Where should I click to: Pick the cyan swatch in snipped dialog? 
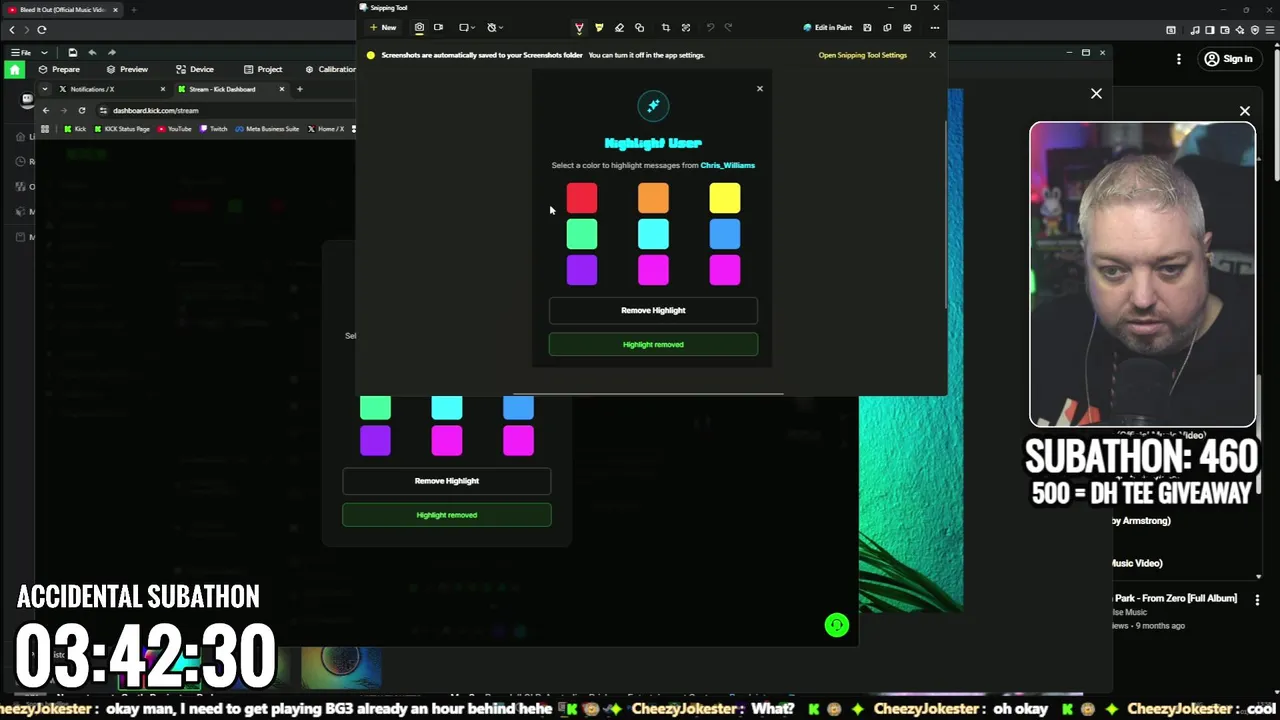tap(653, 234)
